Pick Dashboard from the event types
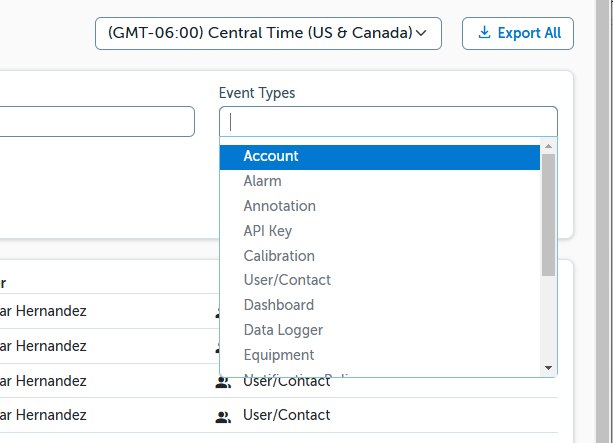Screen dimensions: 613x443 pyautogui.click(x=278, y=305)
